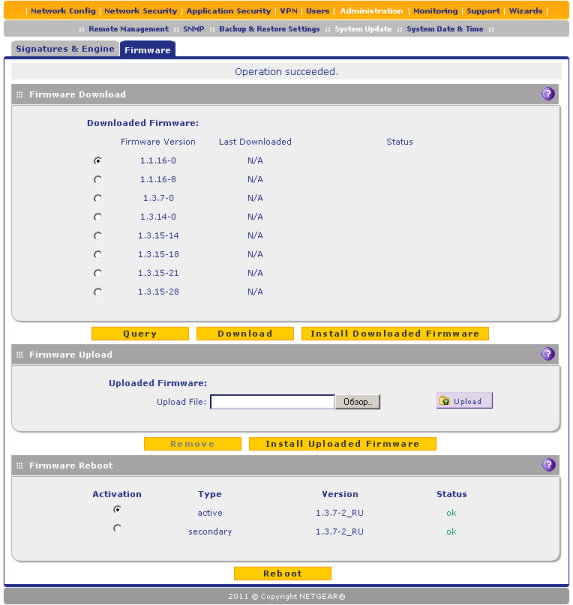
Task: Switch to Signatures & Engine tab
Action: [65, 49]
